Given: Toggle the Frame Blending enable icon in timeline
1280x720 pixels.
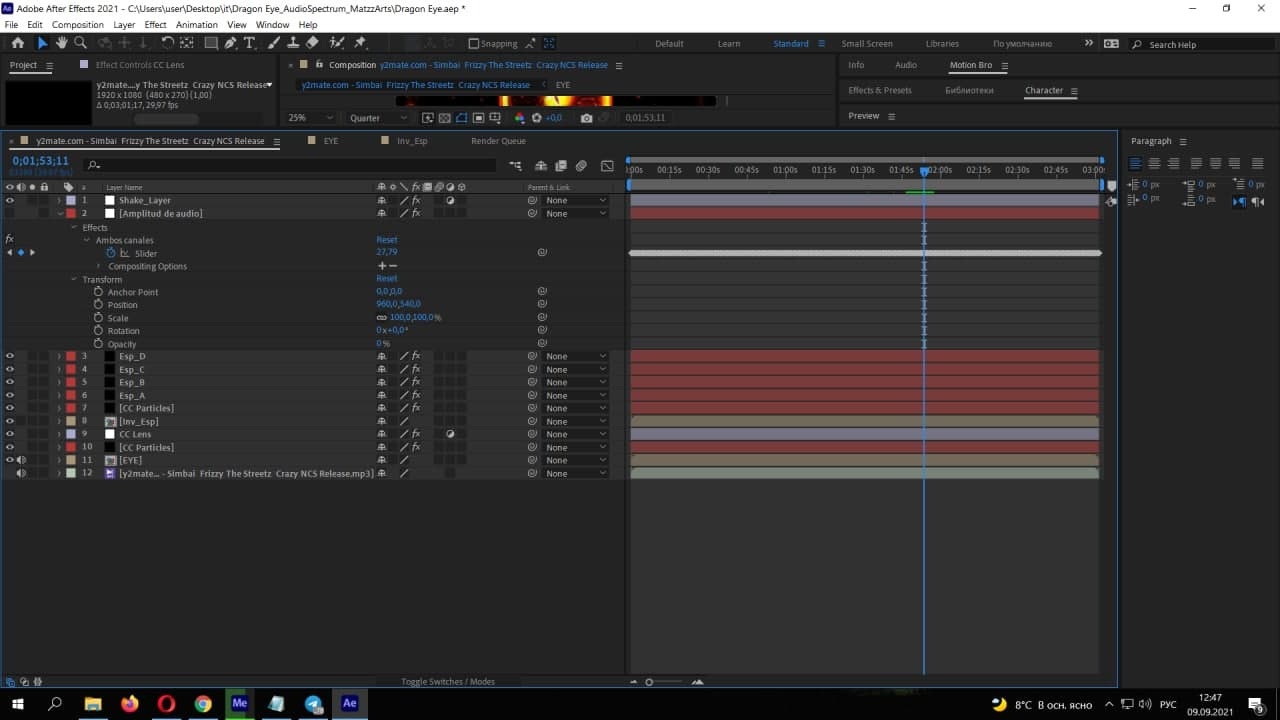Looking at the screenshot, I should [x=561, y=166].
